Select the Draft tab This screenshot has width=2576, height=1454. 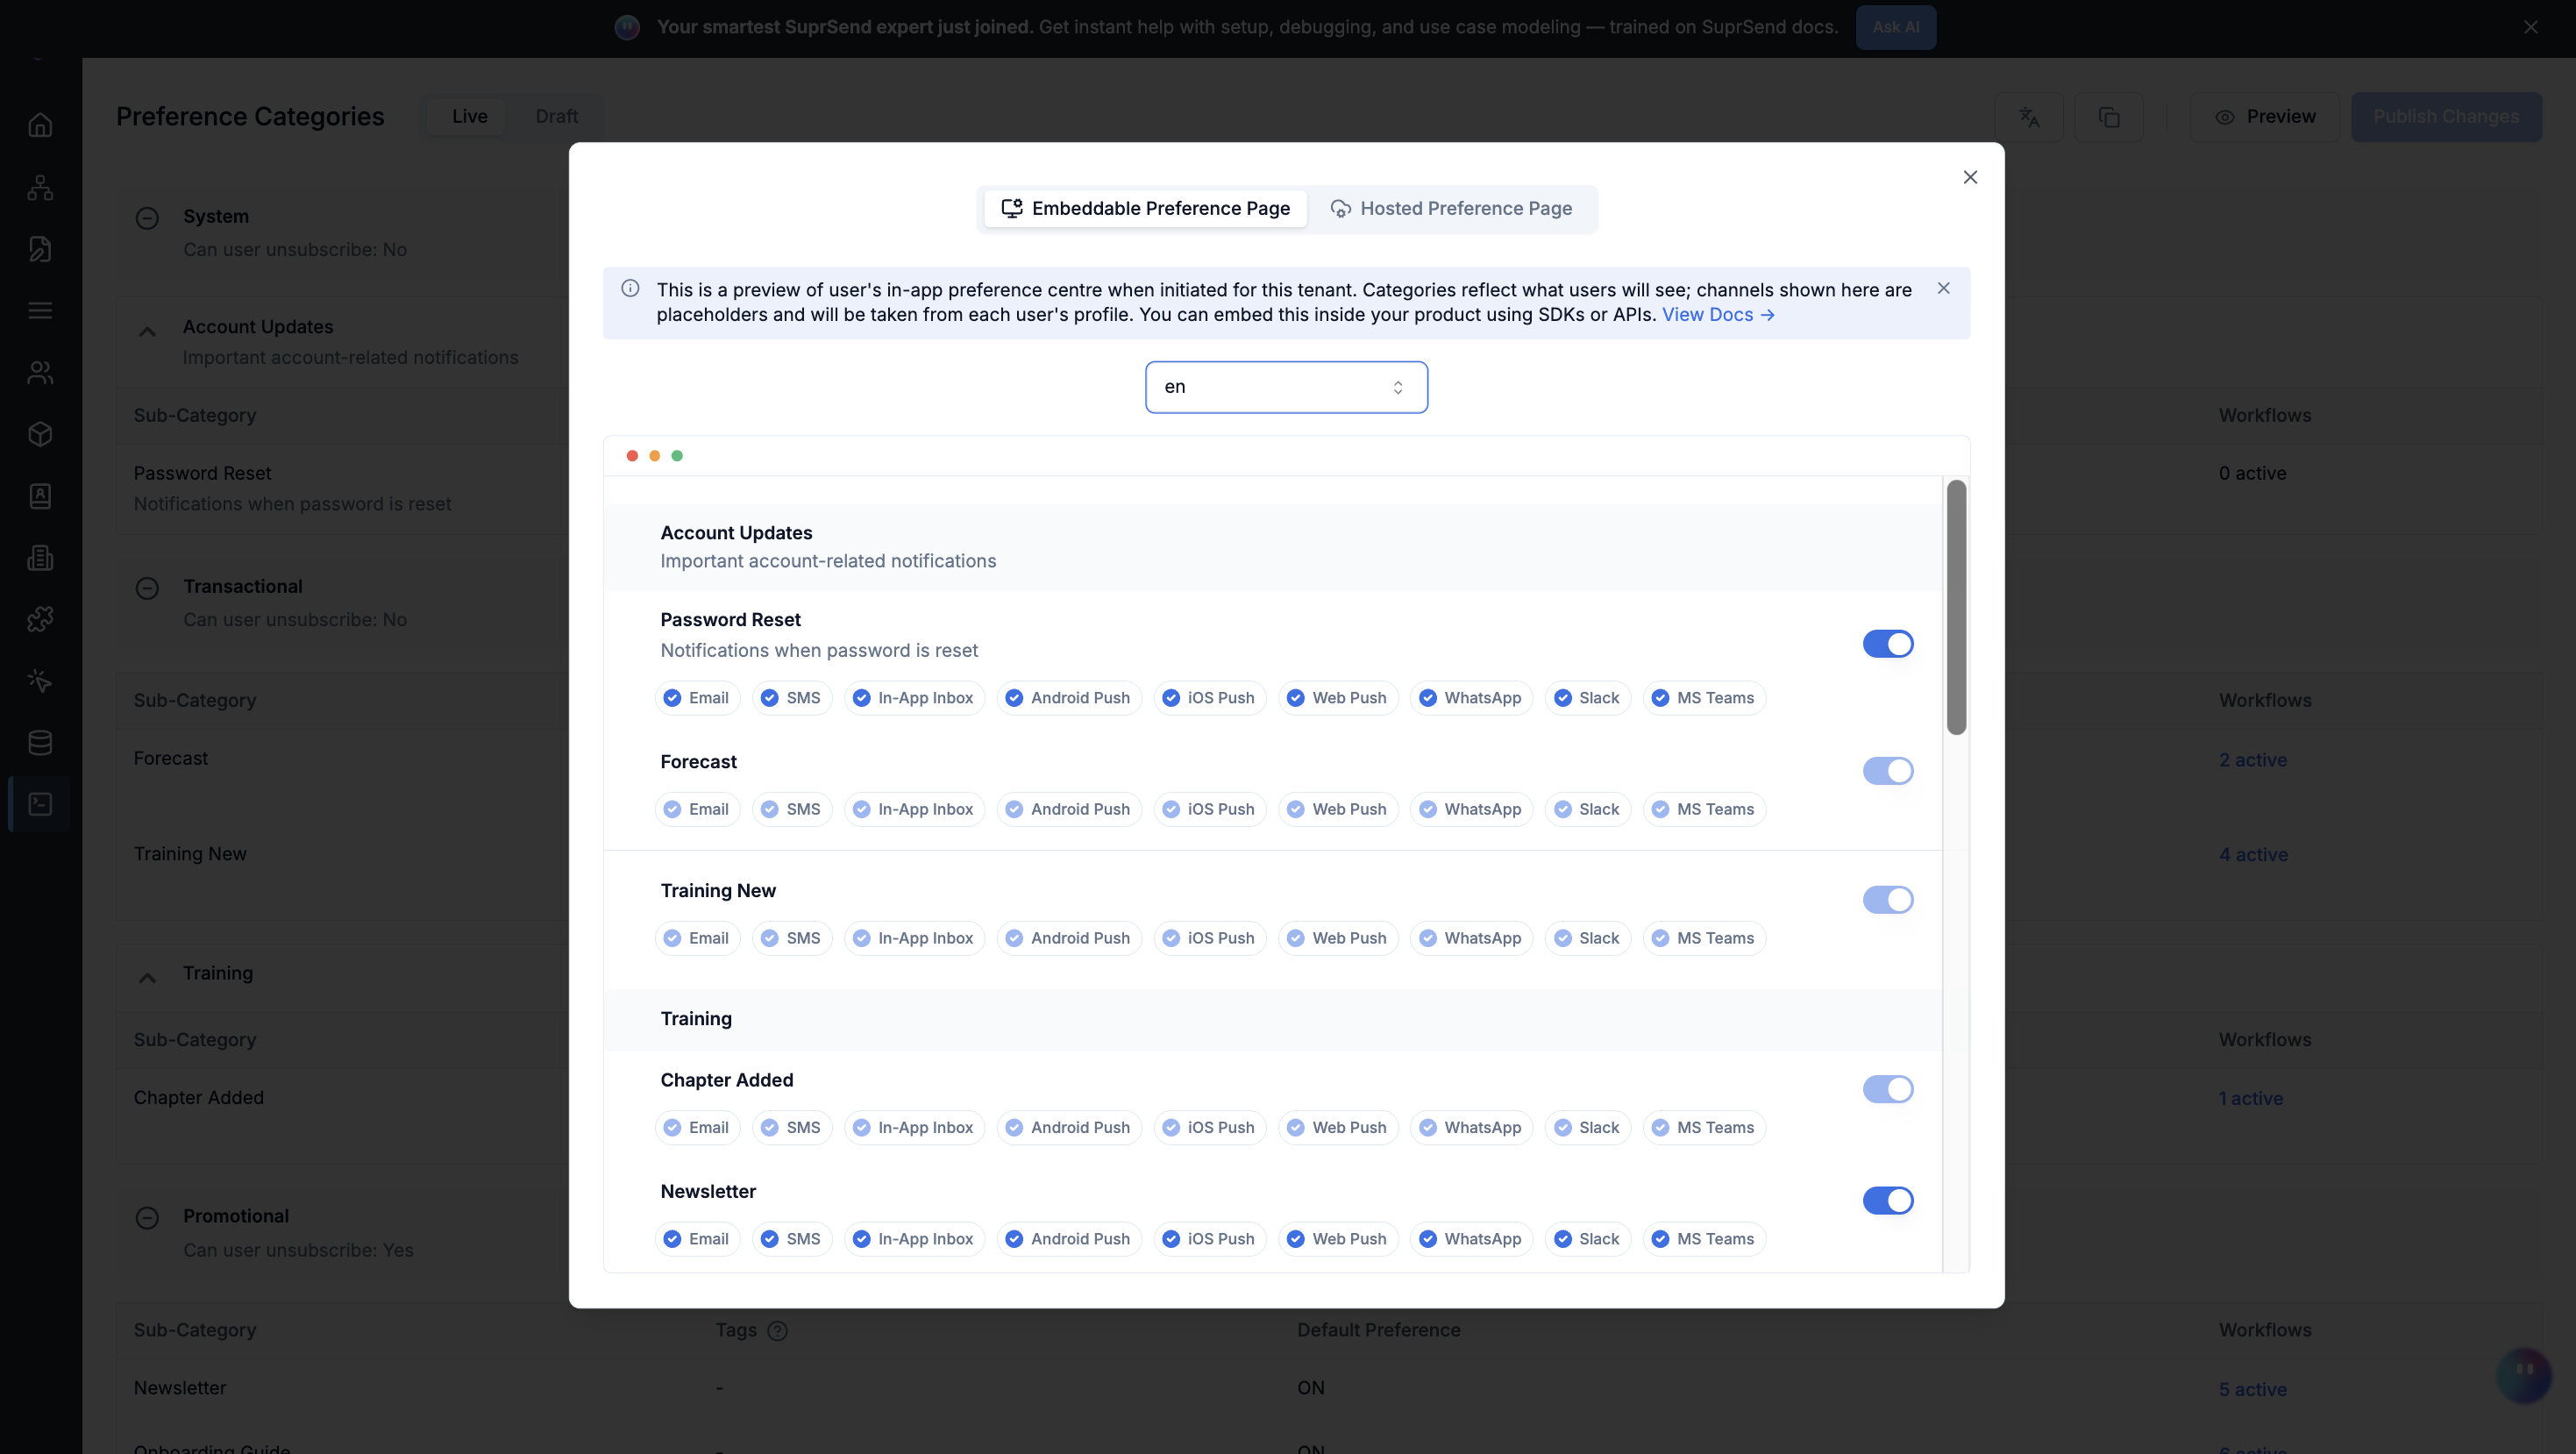(556, 117)
